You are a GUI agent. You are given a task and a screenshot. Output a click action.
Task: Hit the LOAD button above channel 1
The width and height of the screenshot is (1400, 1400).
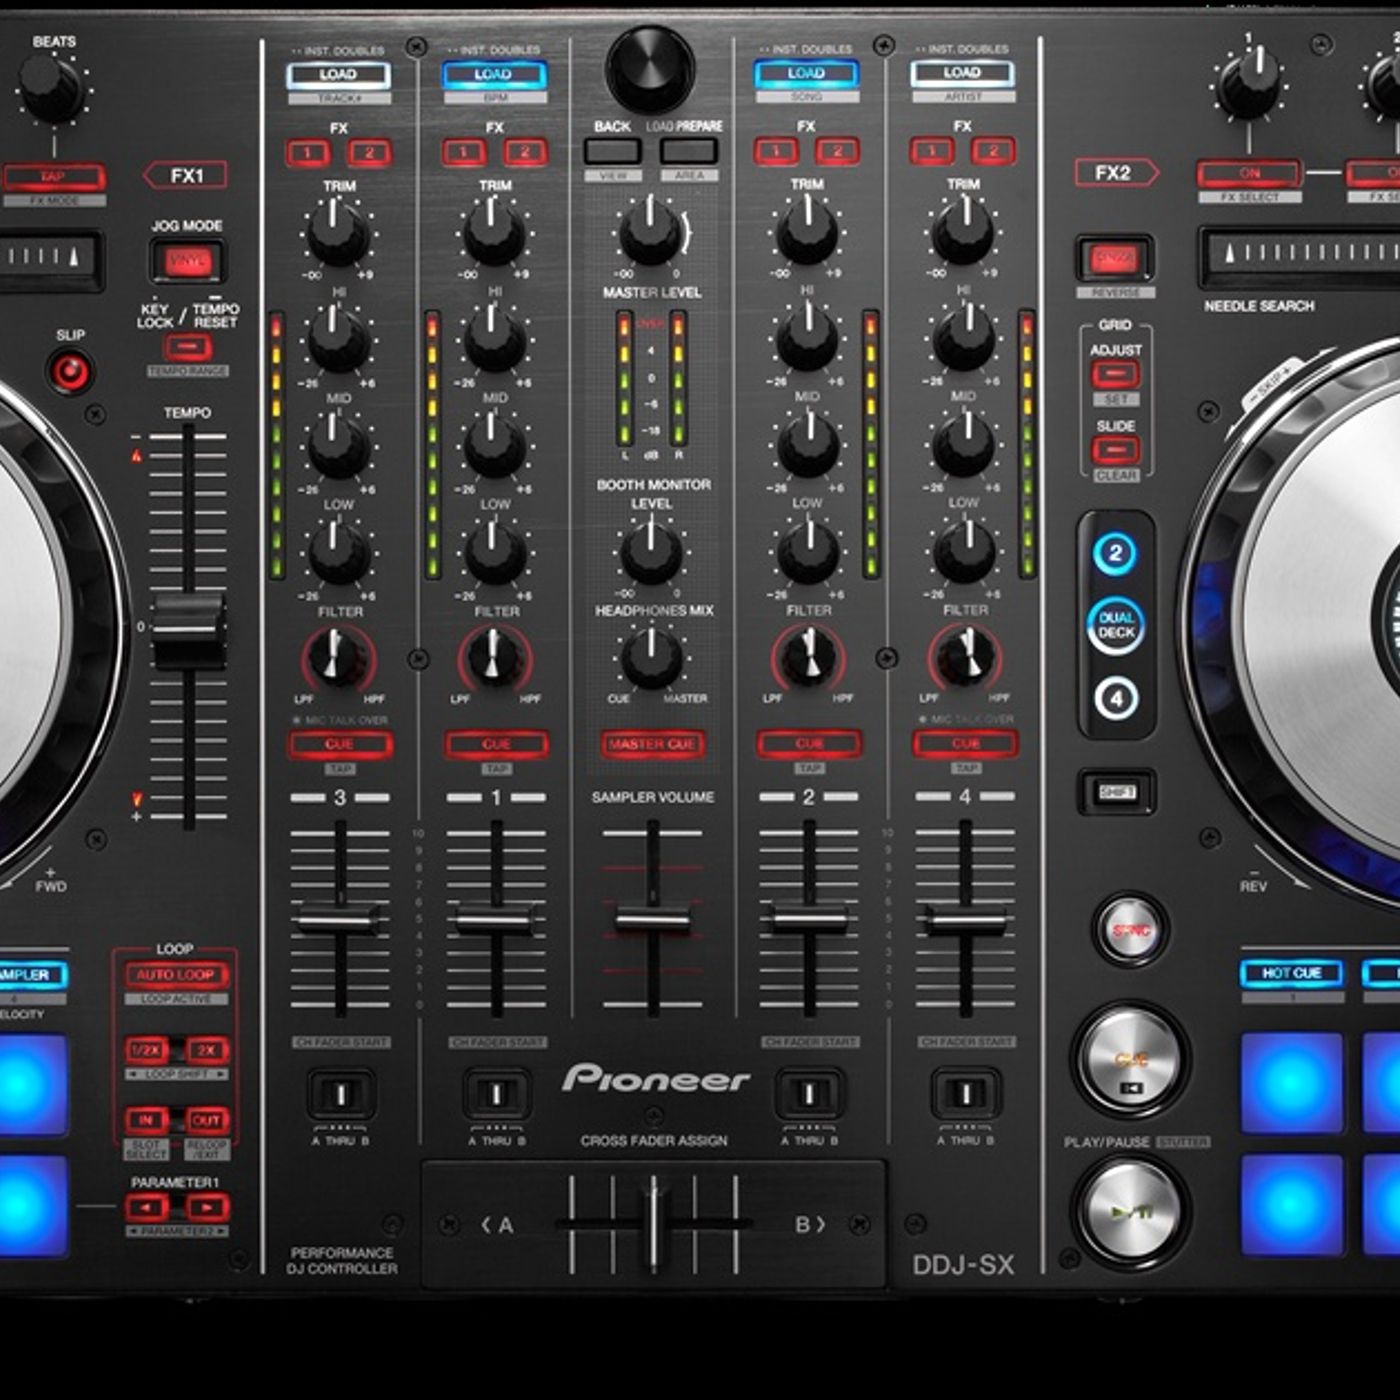494,75
